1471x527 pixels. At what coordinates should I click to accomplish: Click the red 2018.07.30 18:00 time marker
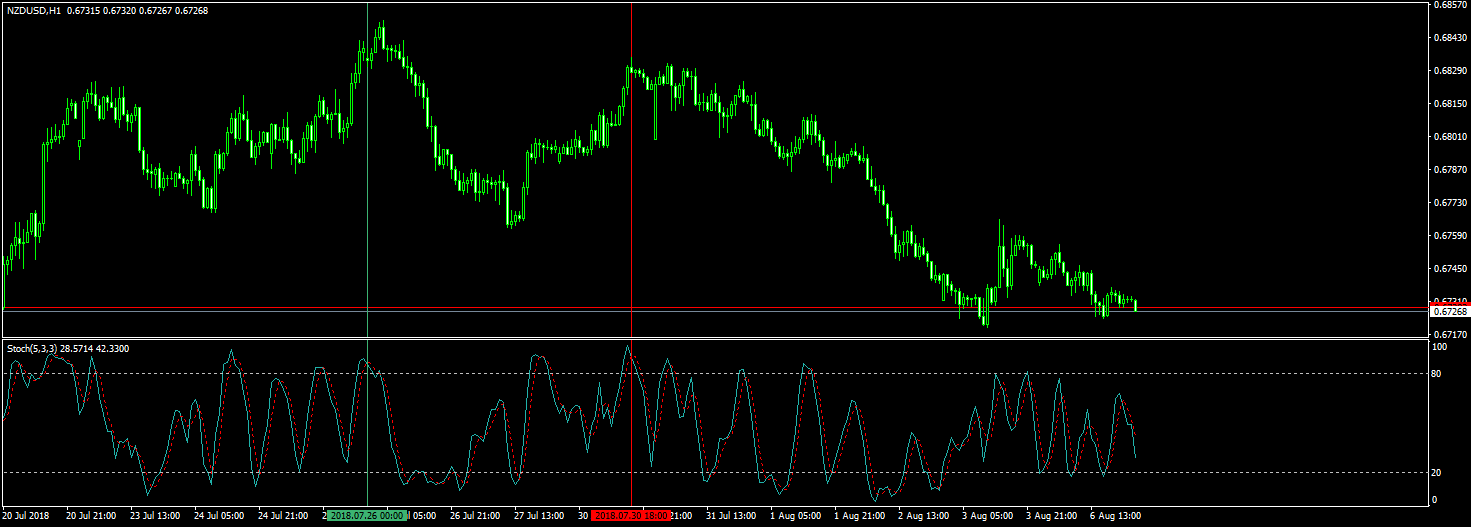click(630, 516)
